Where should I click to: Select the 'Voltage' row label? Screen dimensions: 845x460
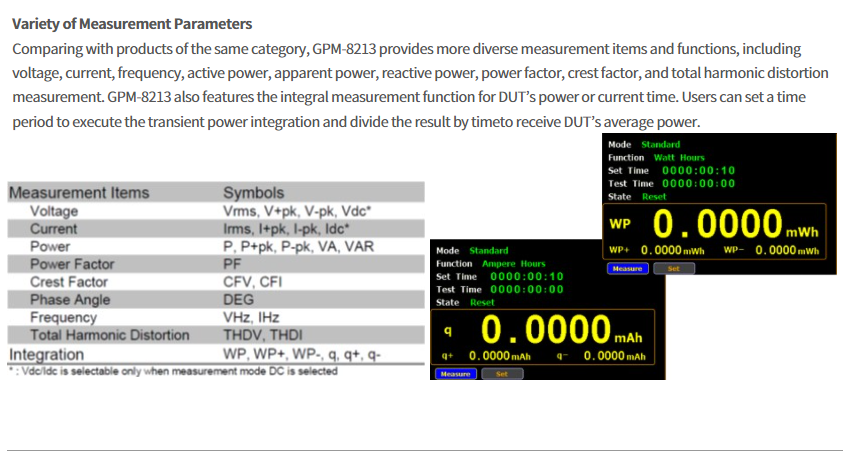click(x=54, y=211)
